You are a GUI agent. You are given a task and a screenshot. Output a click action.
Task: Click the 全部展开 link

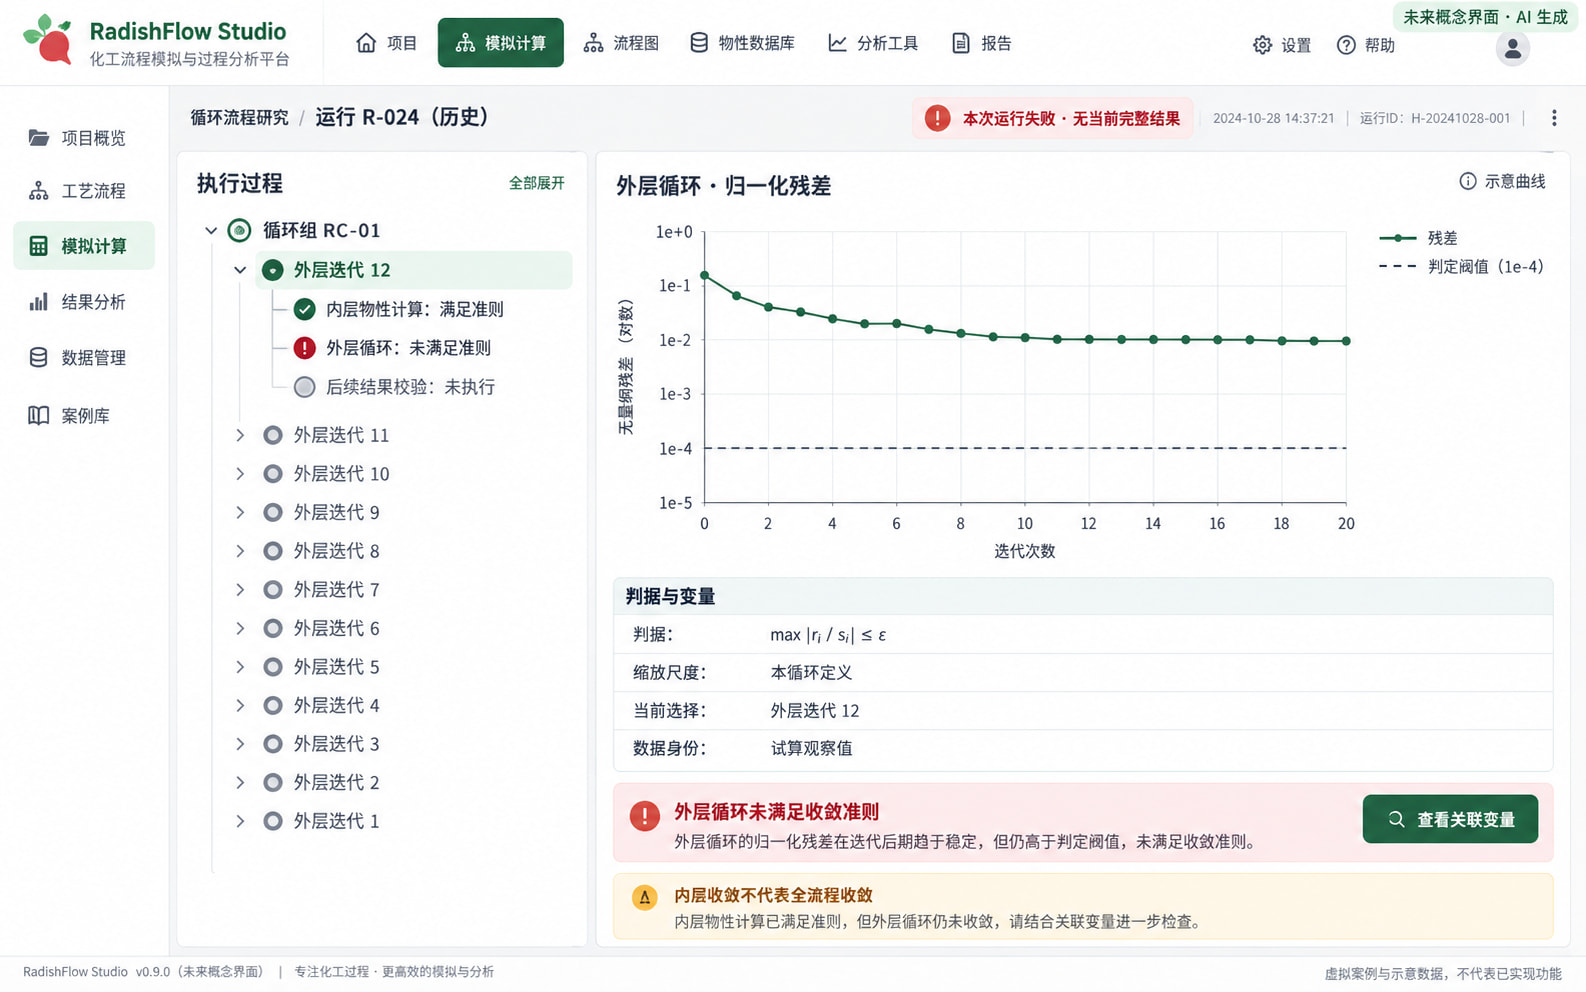click(537, 183)
